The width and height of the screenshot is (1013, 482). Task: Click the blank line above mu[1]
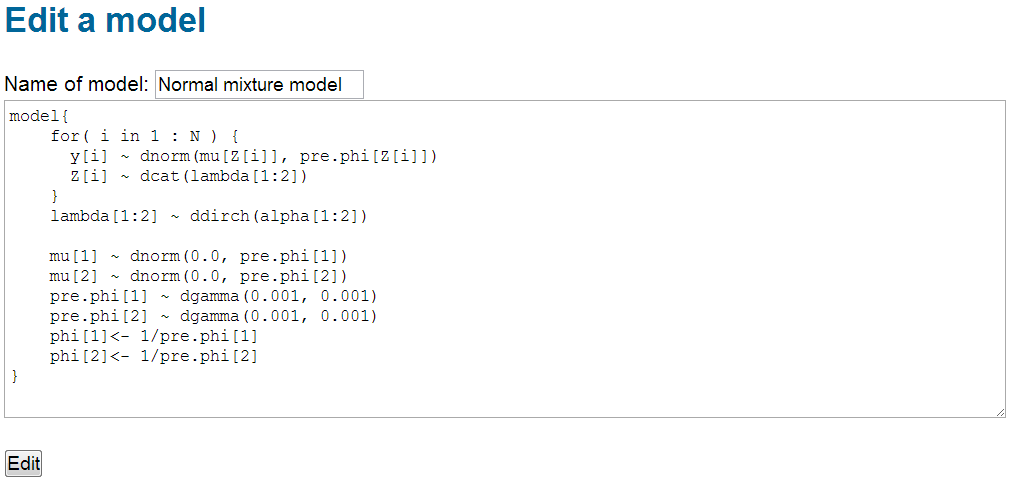pyautogui.click(x=300, y=236)
